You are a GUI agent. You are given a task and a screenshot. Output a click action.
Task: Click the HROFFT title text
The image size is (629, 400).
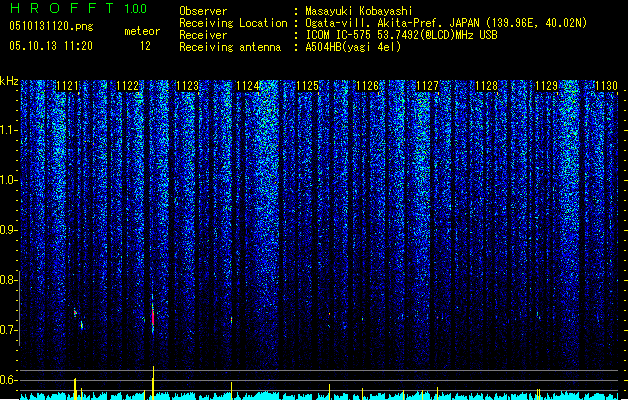[62, 8]
